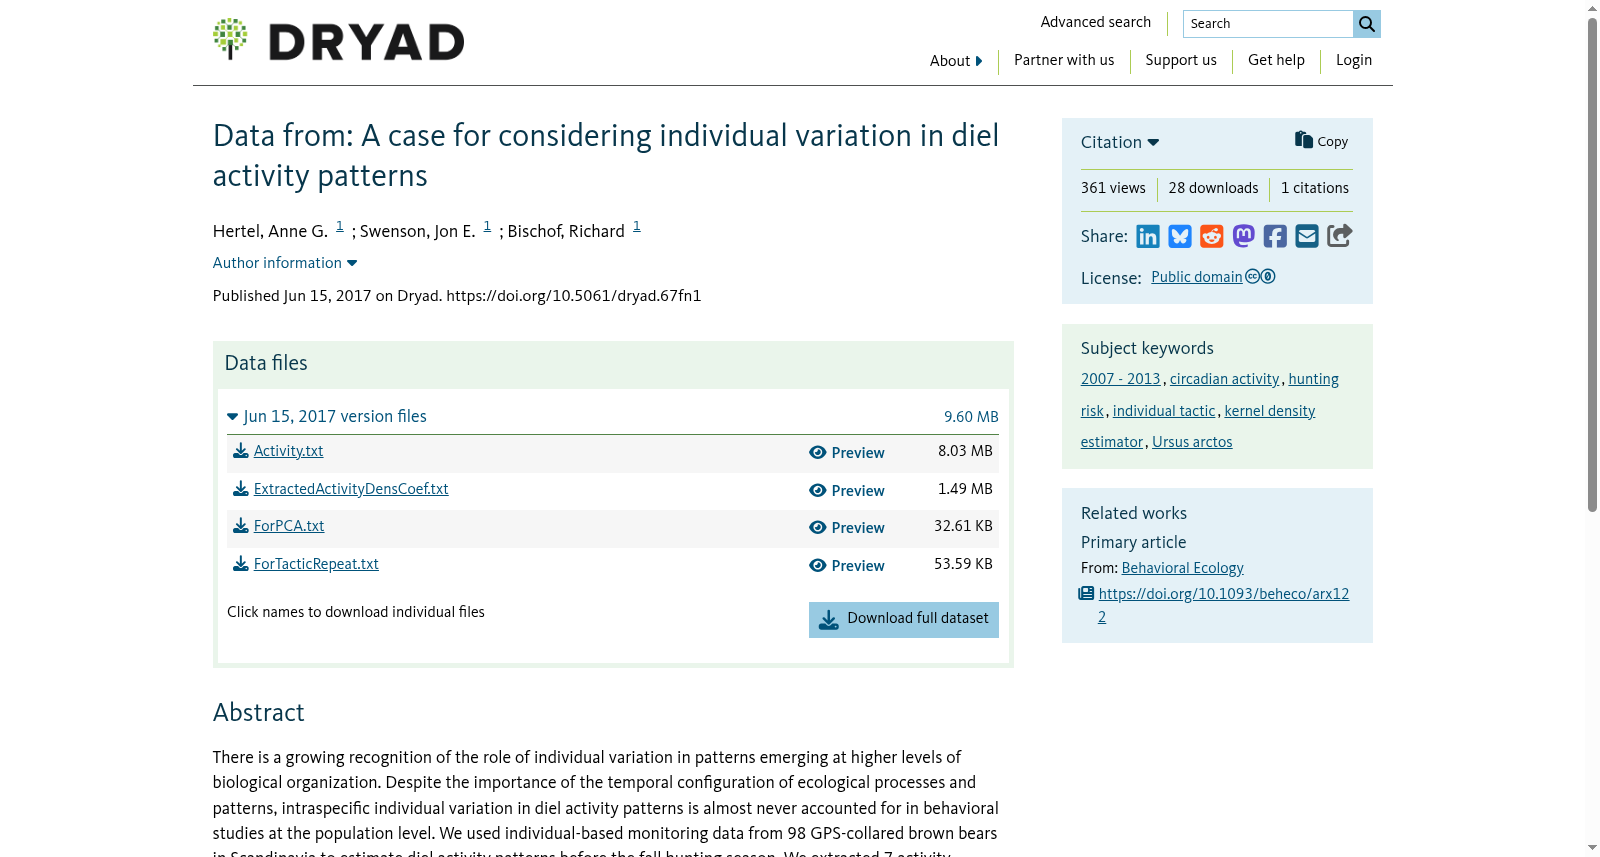Click Download full dataset button

click(904, 619)
